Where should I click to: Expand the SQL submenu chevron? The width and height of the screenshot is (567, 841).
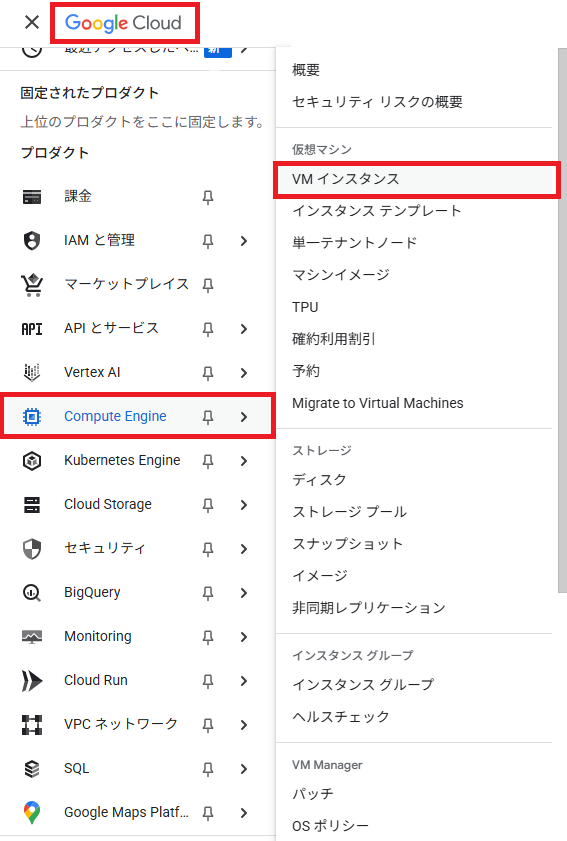tap(244, 769)
